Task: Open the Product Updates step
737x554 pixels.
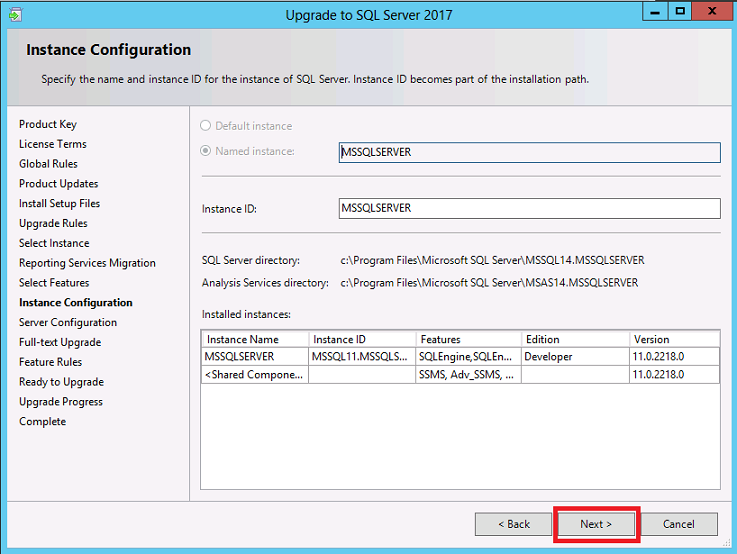Action: pyautogui.click(x=59, y=183)
